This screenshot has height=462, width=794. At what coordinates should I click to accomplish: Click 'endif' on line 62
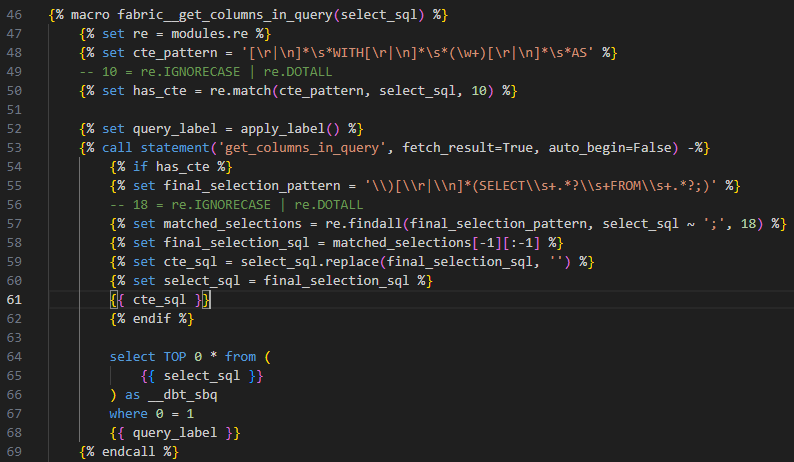click(152, 319)
